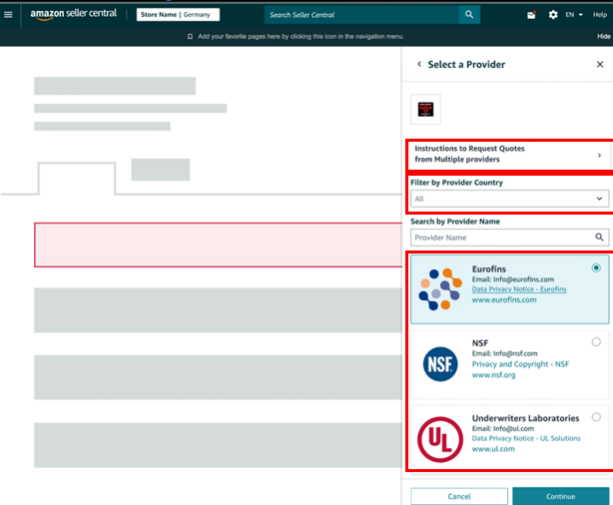Image resolution: width=613 pixels, height=505 pixels.
Task: Go back from Select a Provider
Action: click(x=419, y=64)
